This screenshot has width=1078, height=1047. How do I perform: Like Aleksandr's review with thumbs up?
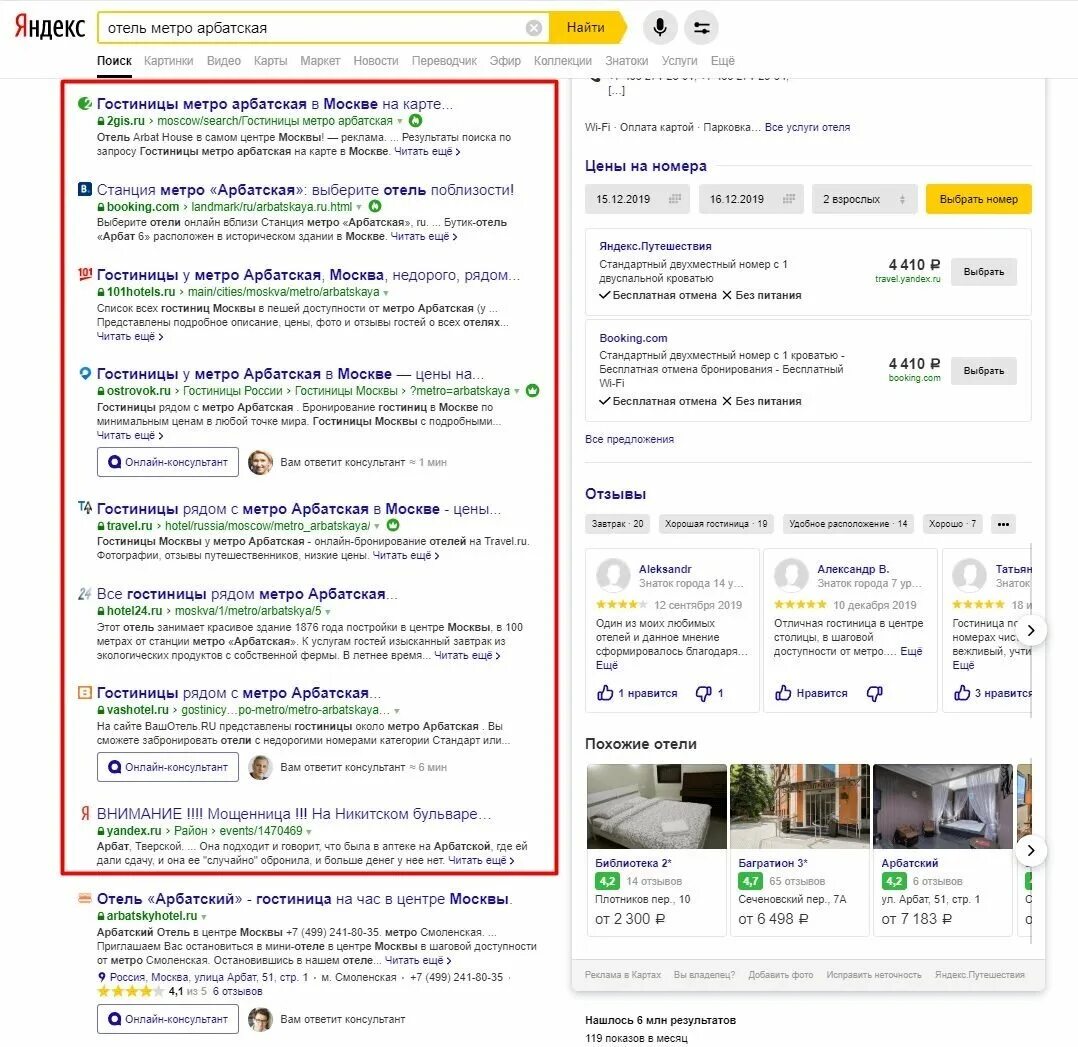click(605, 693)
